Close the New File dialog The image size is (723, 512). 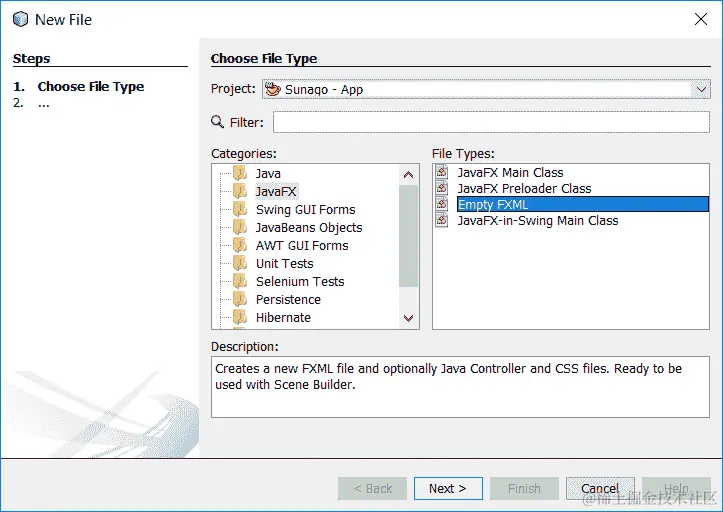click(701, 19)
